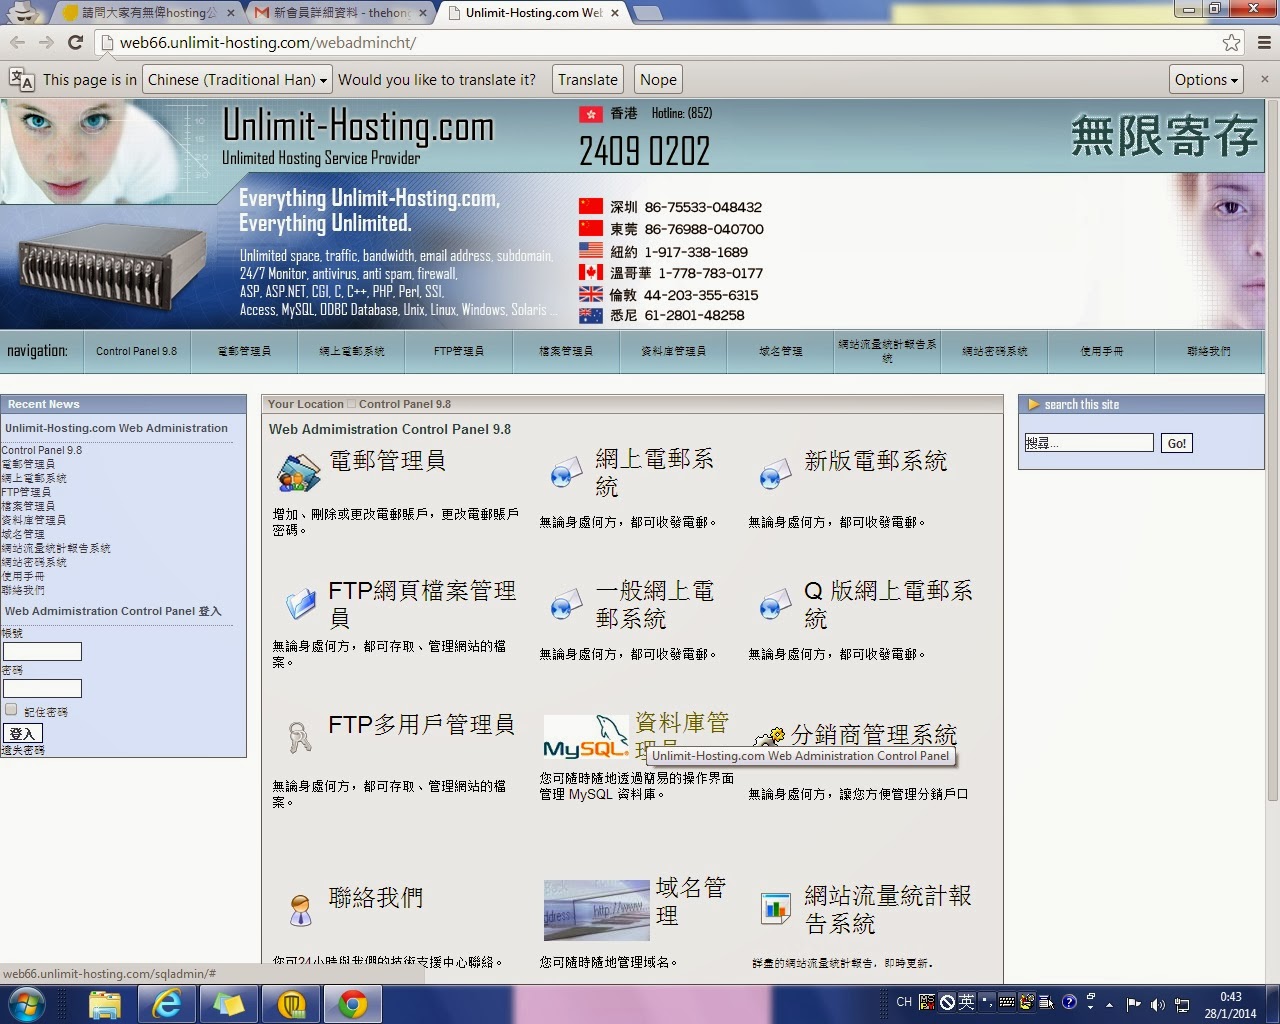Click the 分銷商管理系統 heading link
Viewport: 1280px width, 1024px height.
click(x=874, y=735)
